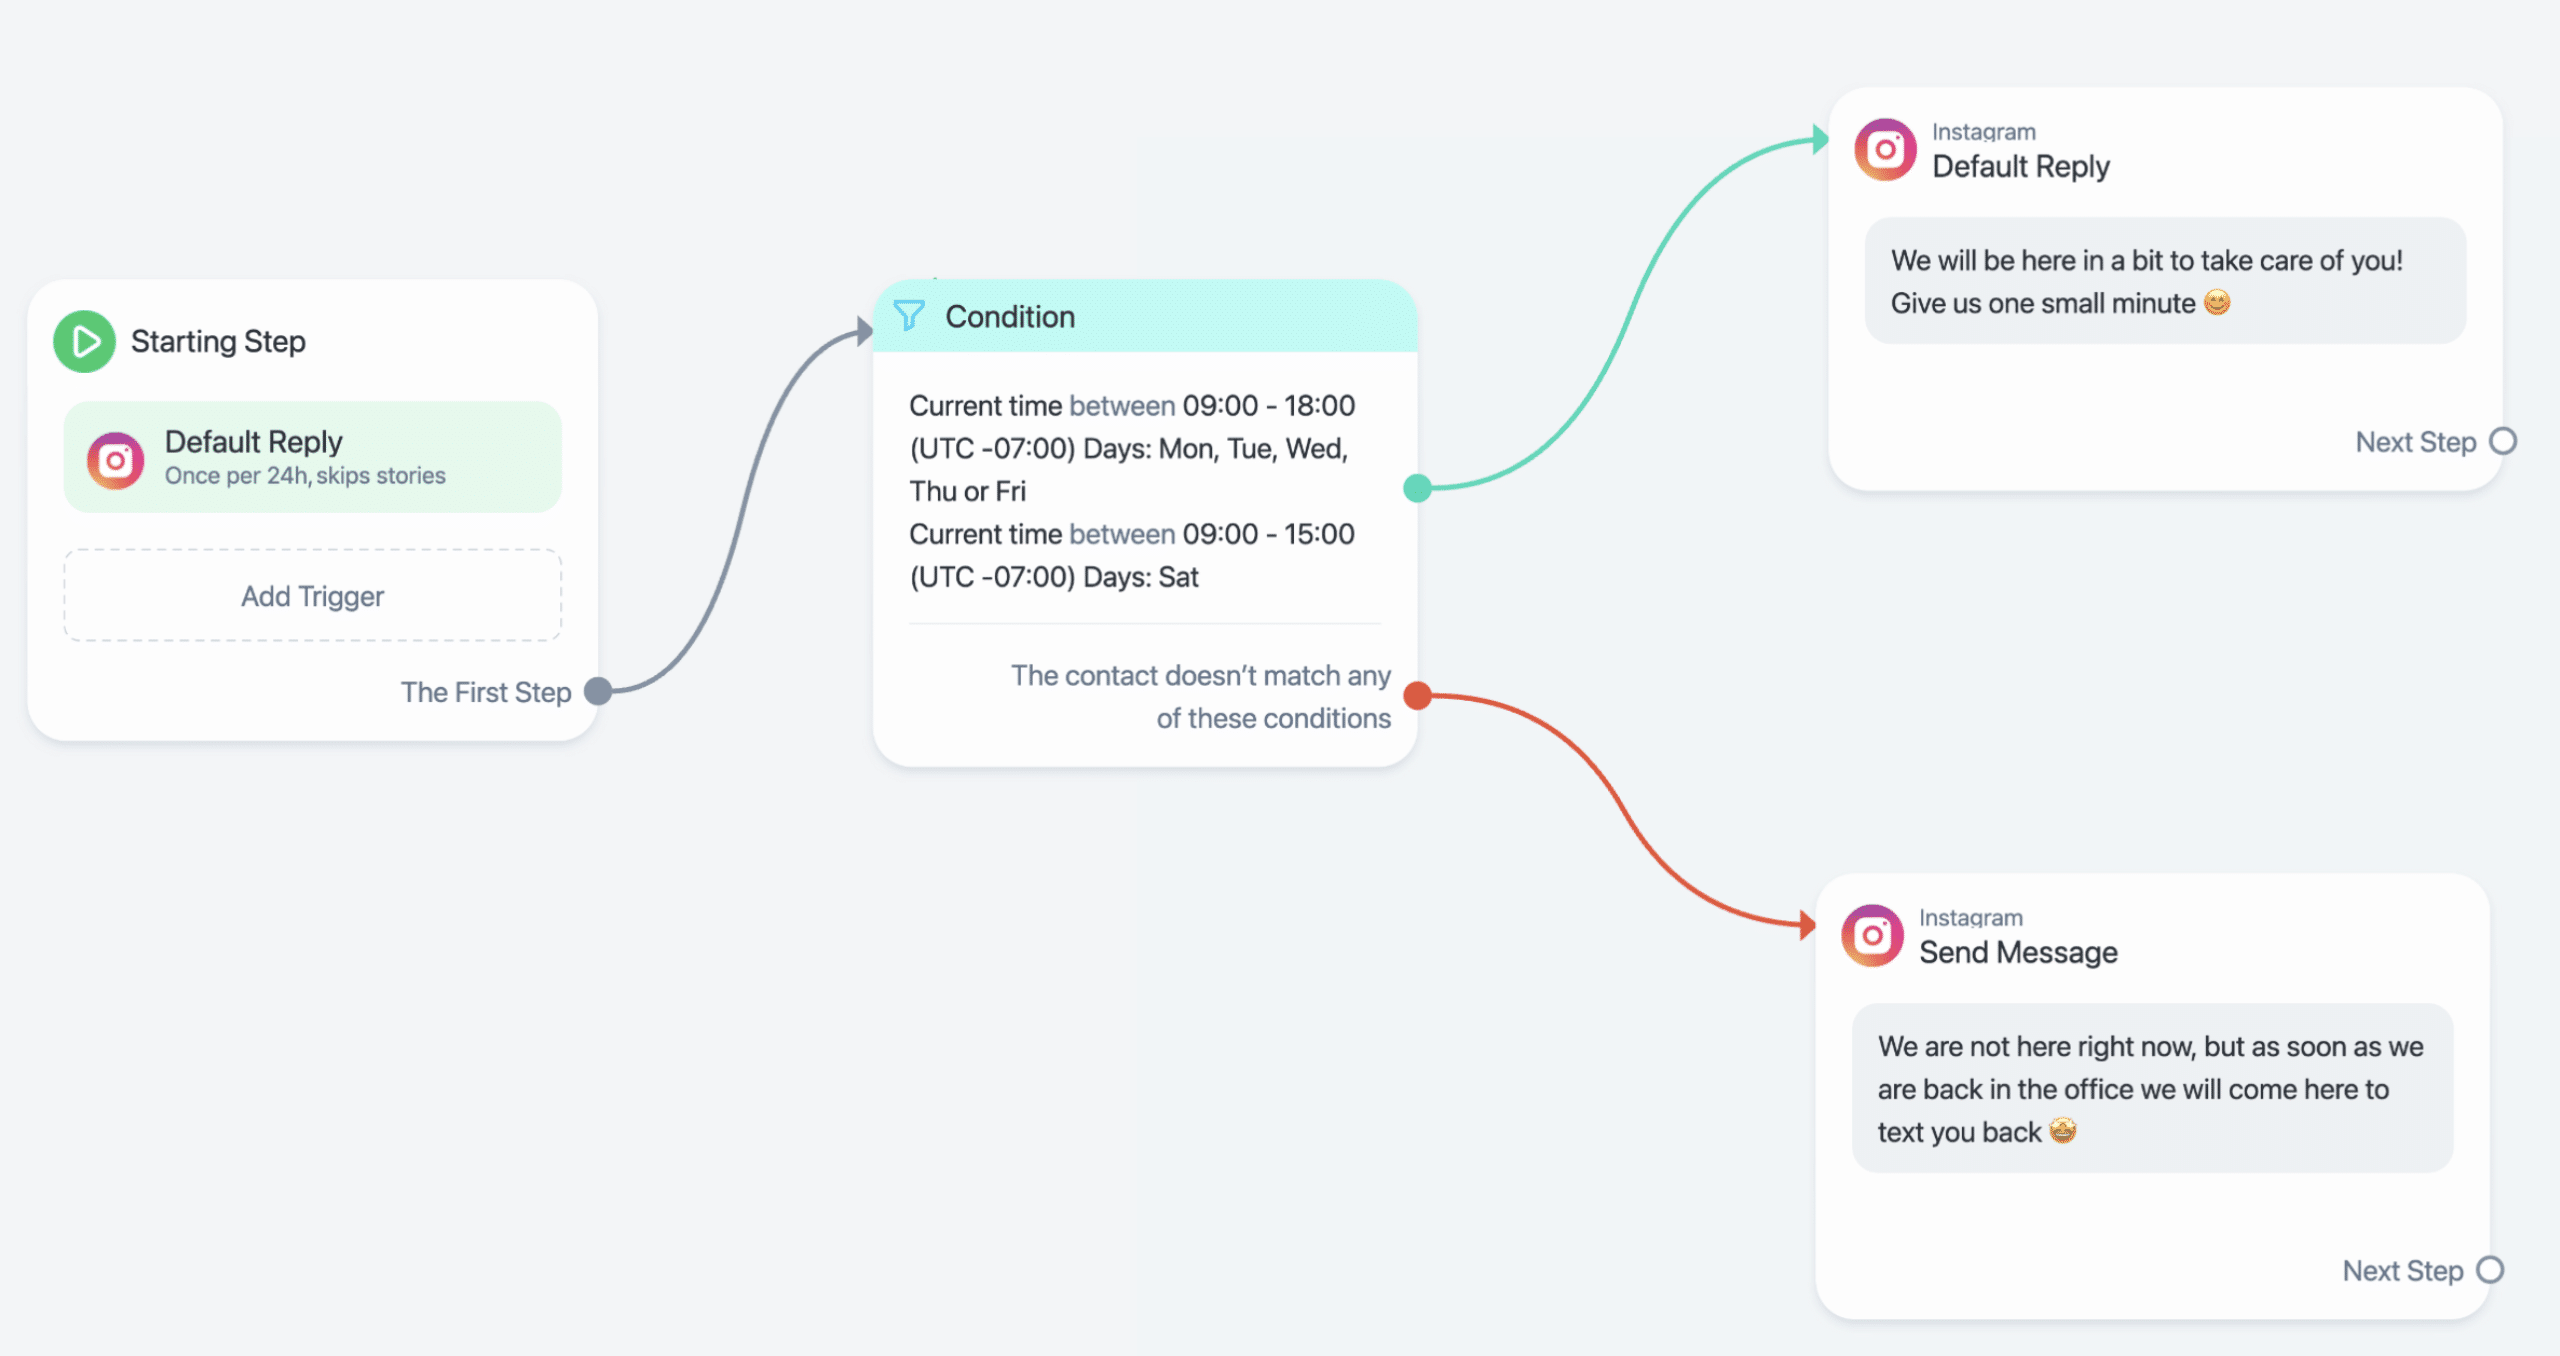Click Next Step circle on Default Reply node

(x=2503, y=441)
